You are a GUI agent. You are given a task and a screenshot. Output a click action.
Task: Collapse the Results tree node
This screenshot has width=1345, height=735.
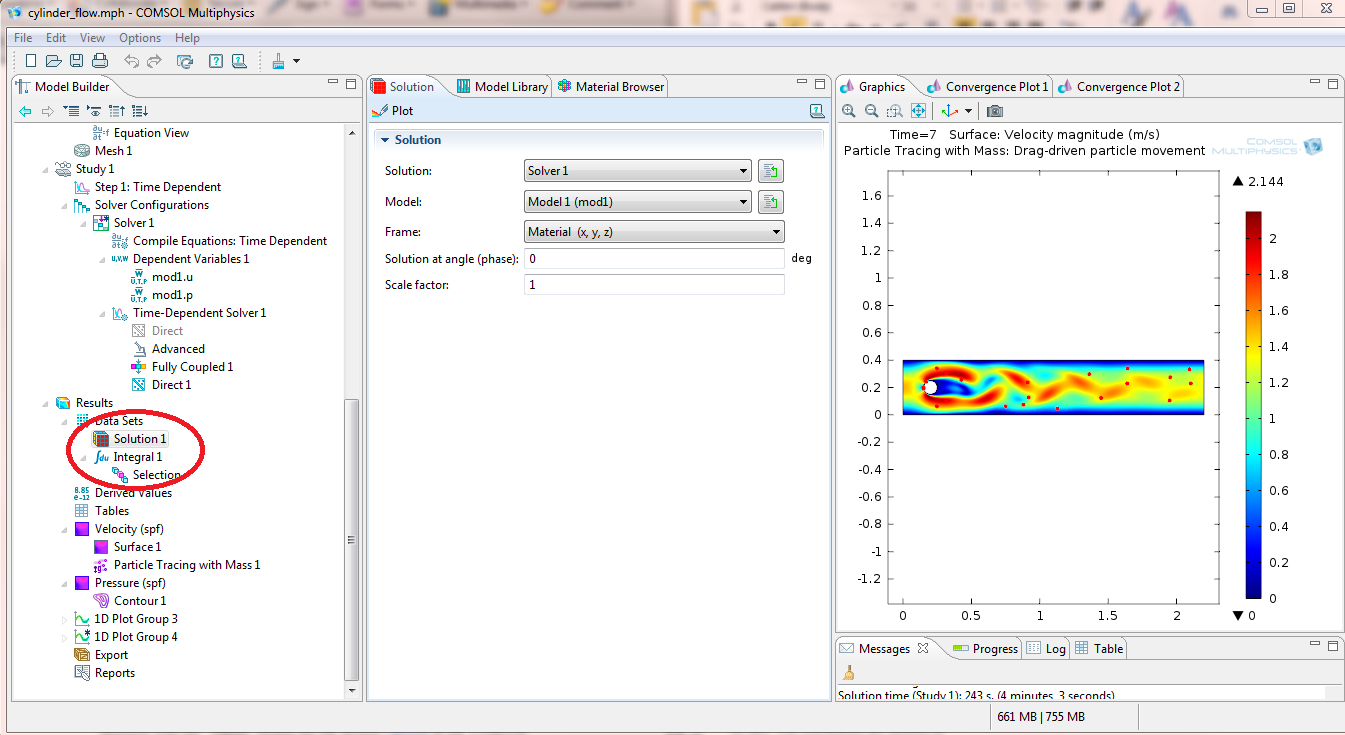45,403
